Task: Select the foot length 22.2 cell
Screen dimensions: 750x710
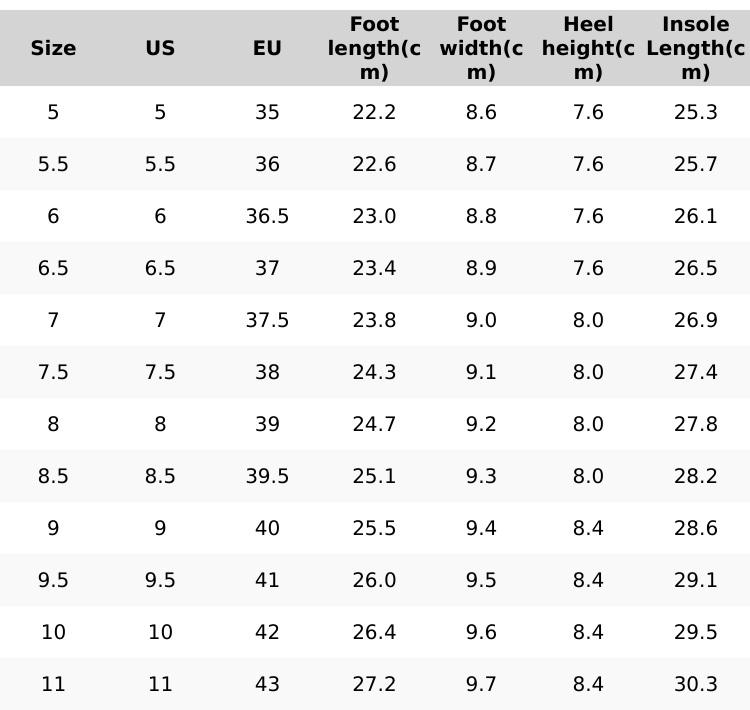Action: coord(374,112)
